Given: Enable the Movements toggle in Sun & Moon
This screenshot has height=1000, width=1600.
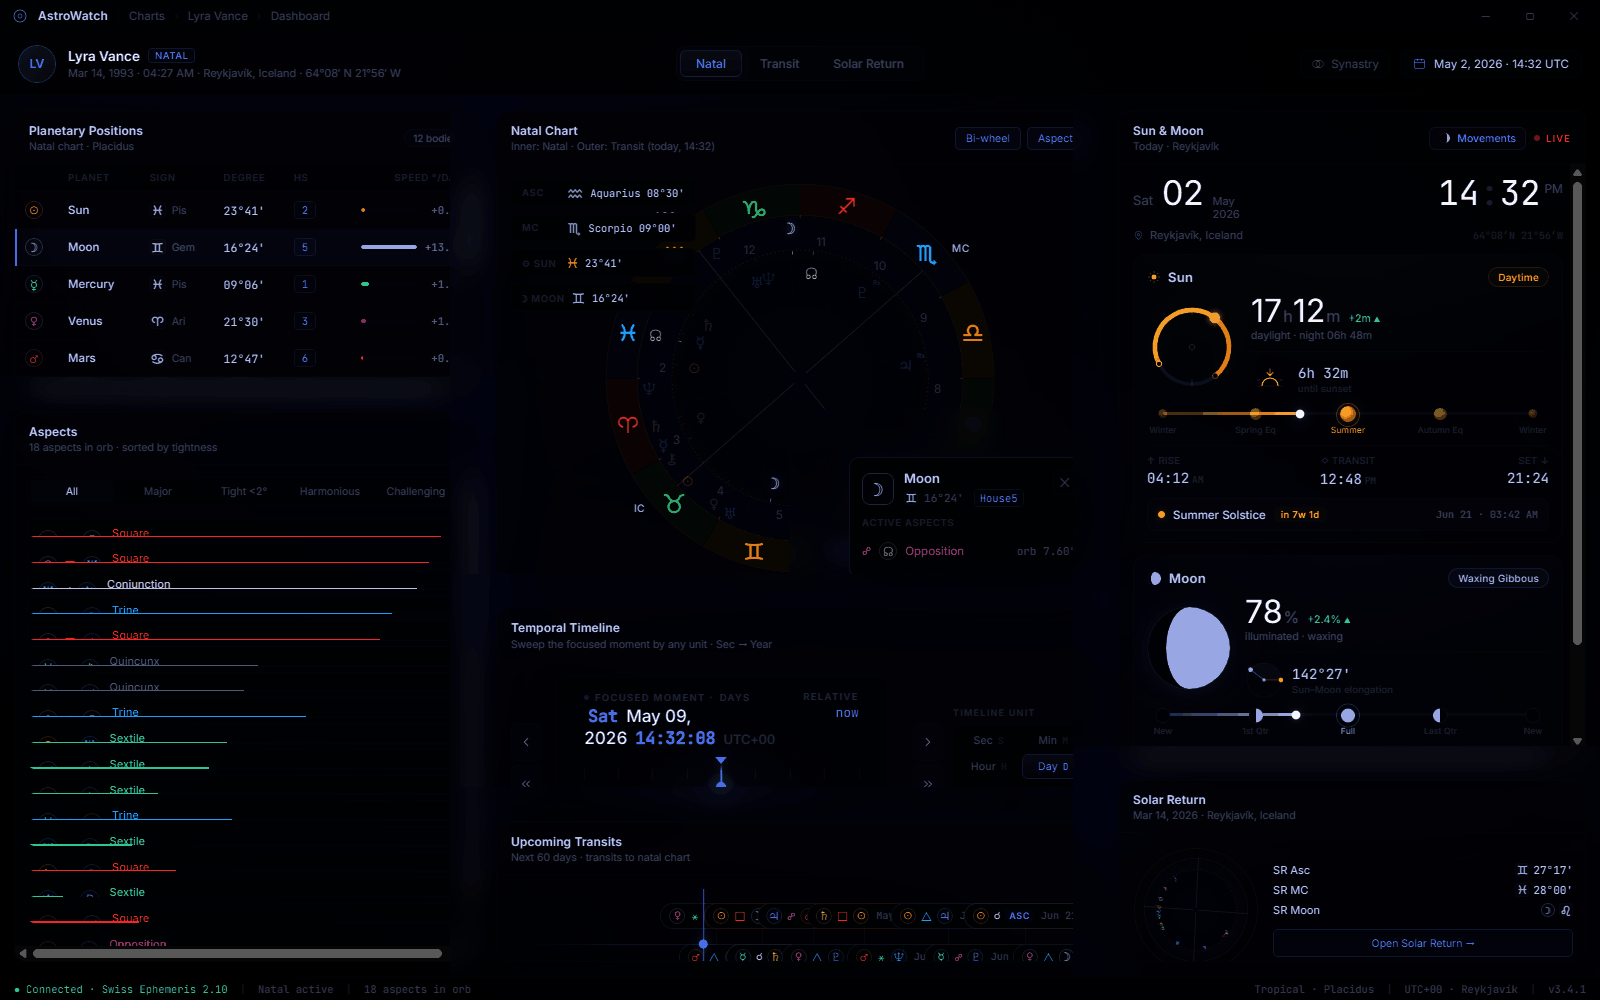Looking at the screenshot, I should 1478,138.
